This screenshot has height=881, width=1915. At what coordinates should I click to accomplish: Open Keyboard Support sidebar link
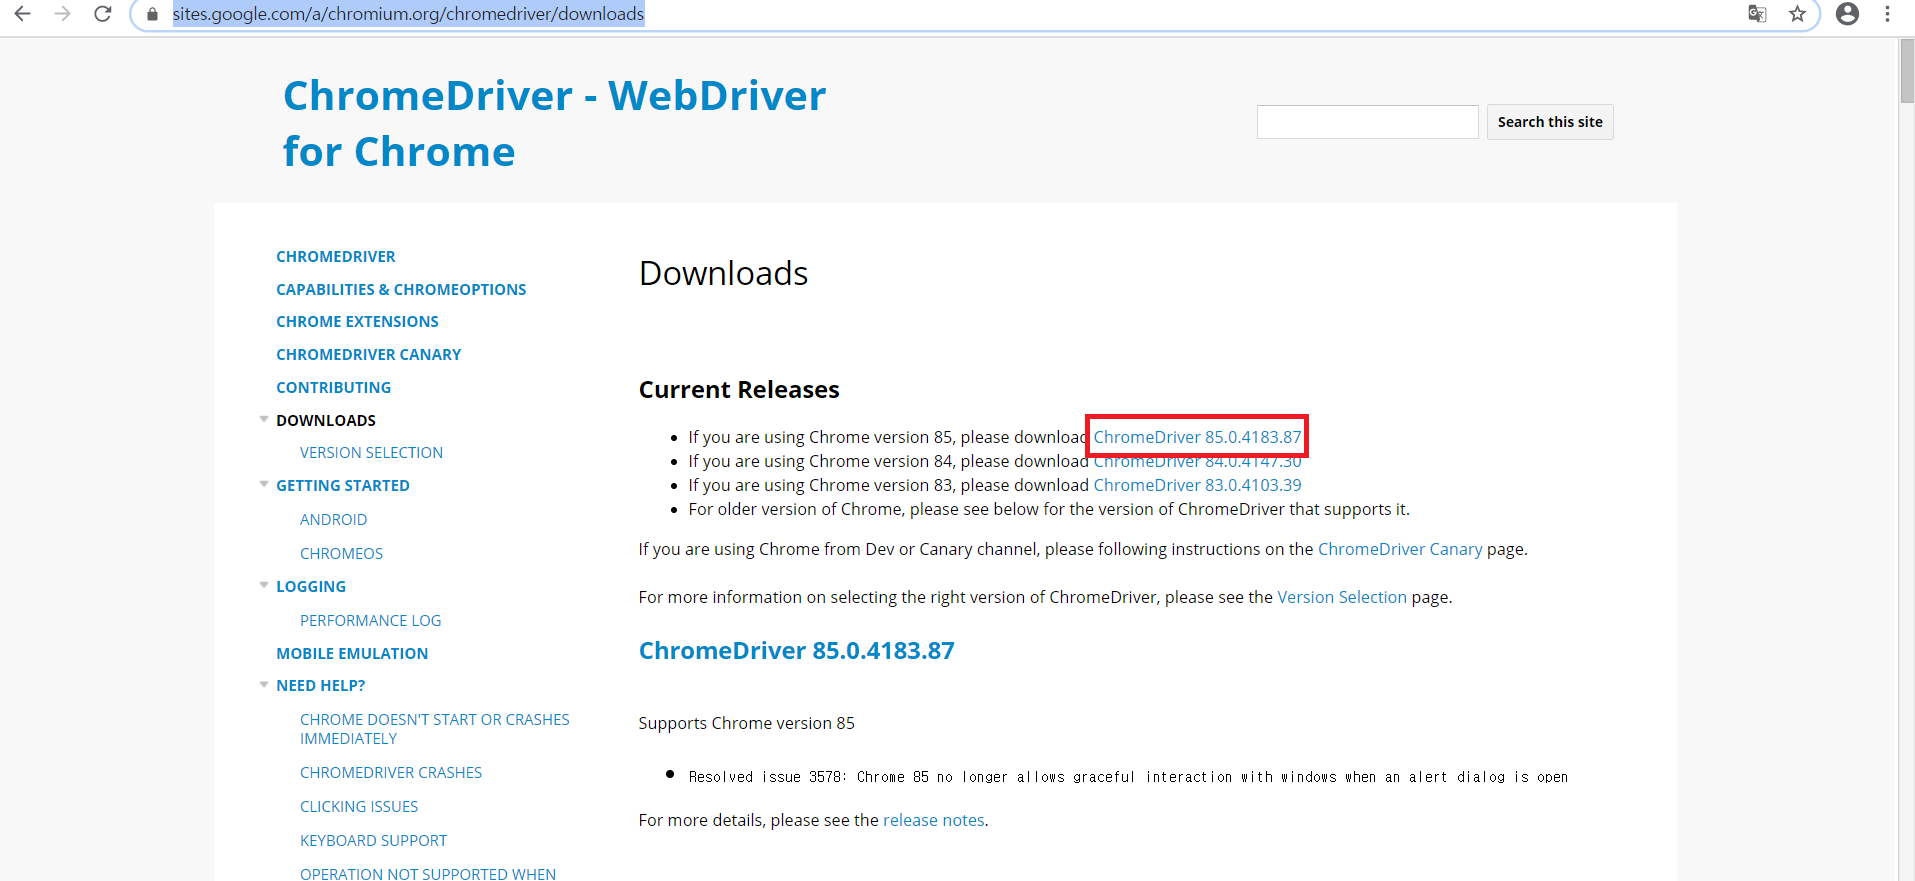373,841
